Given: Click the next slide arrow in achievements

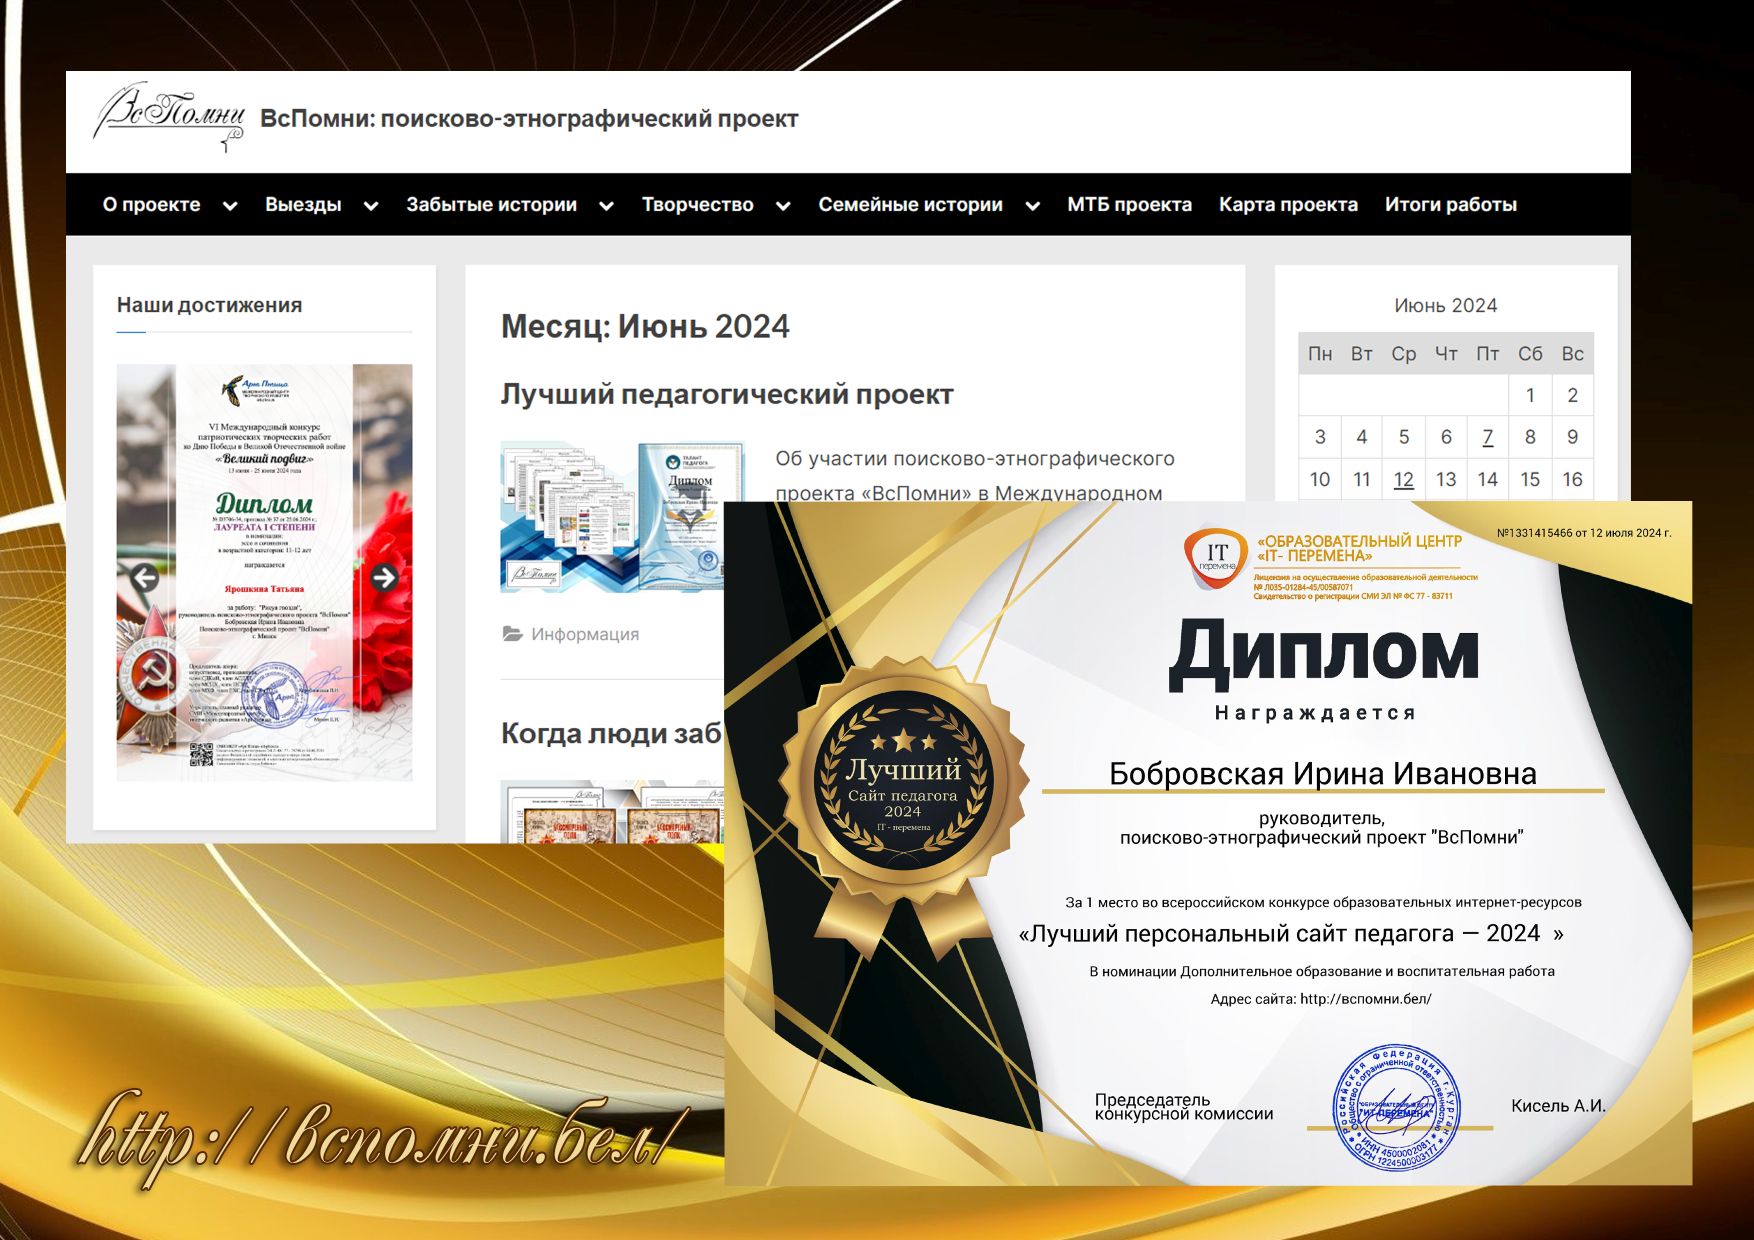Looking at the screenshot, I should pos(384,577).
